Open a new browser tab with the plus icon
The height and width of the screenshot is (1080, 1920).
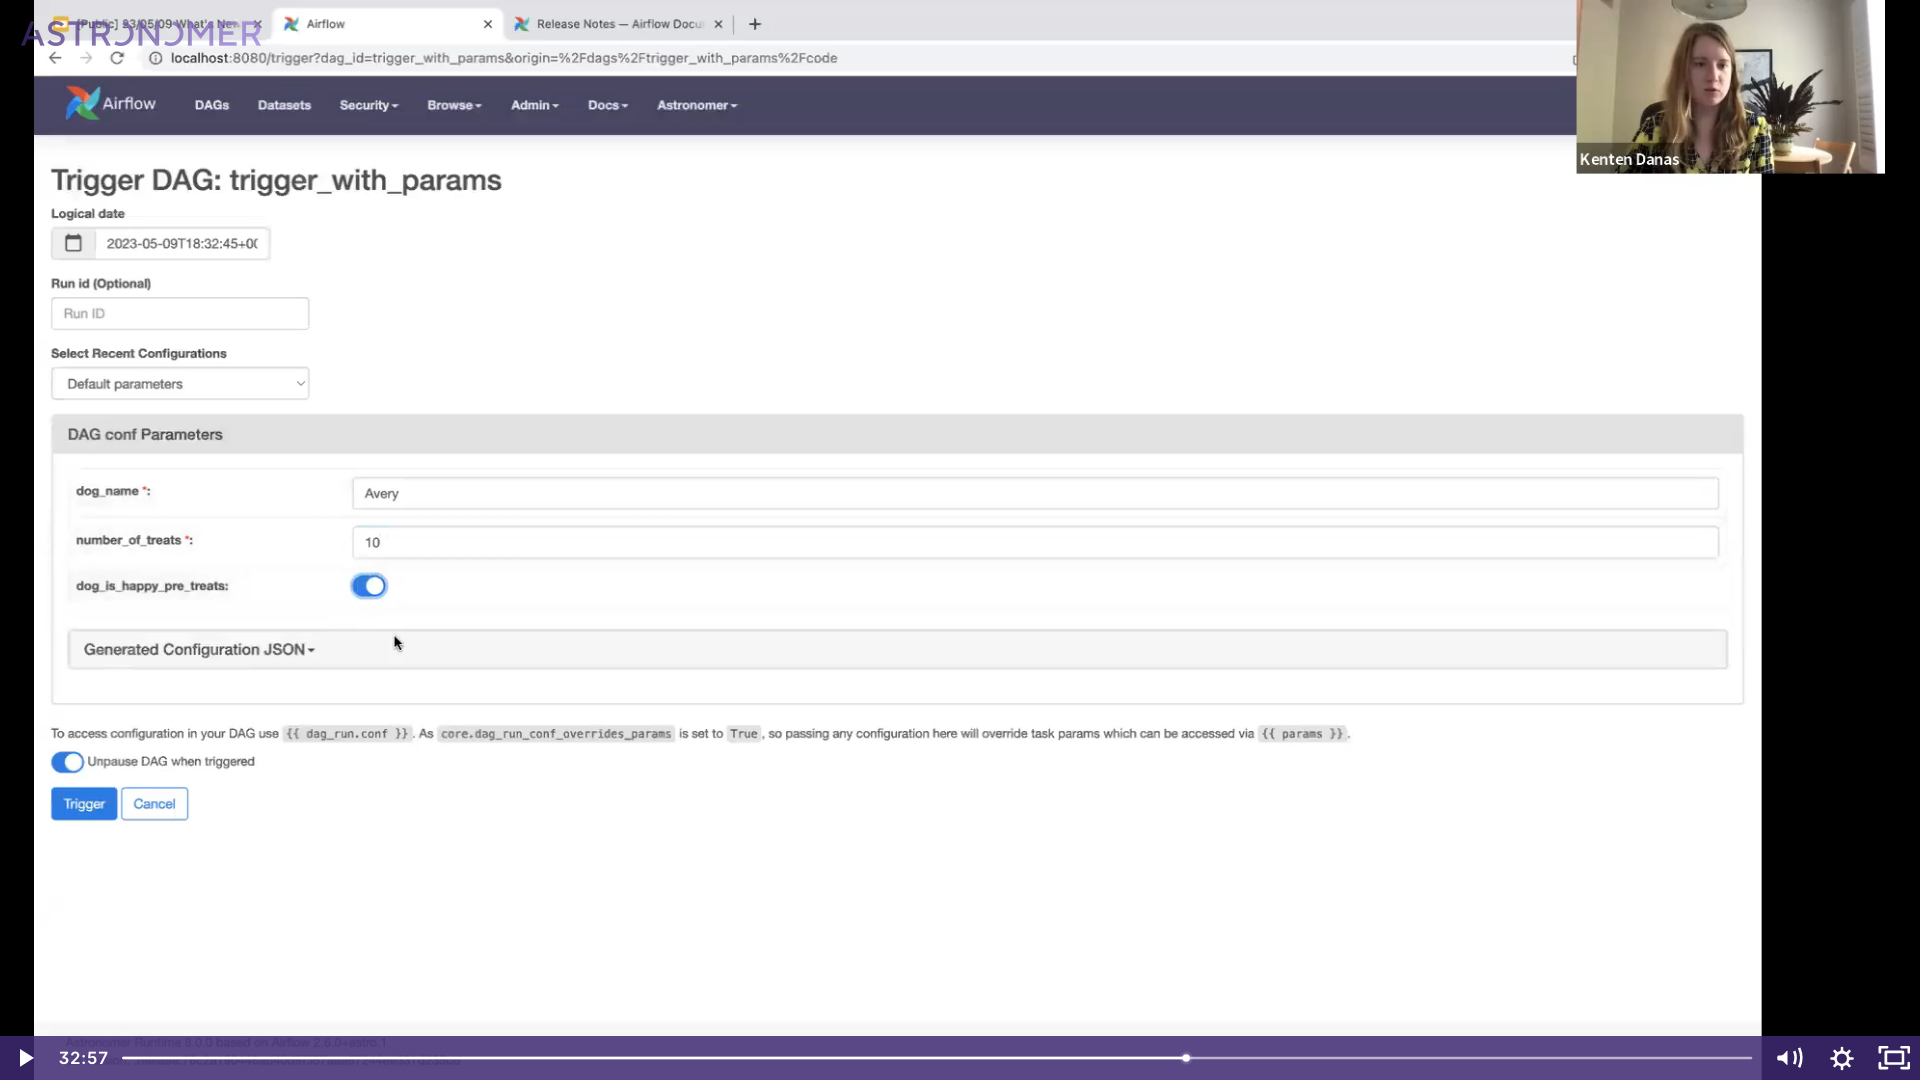click(755, 24)
